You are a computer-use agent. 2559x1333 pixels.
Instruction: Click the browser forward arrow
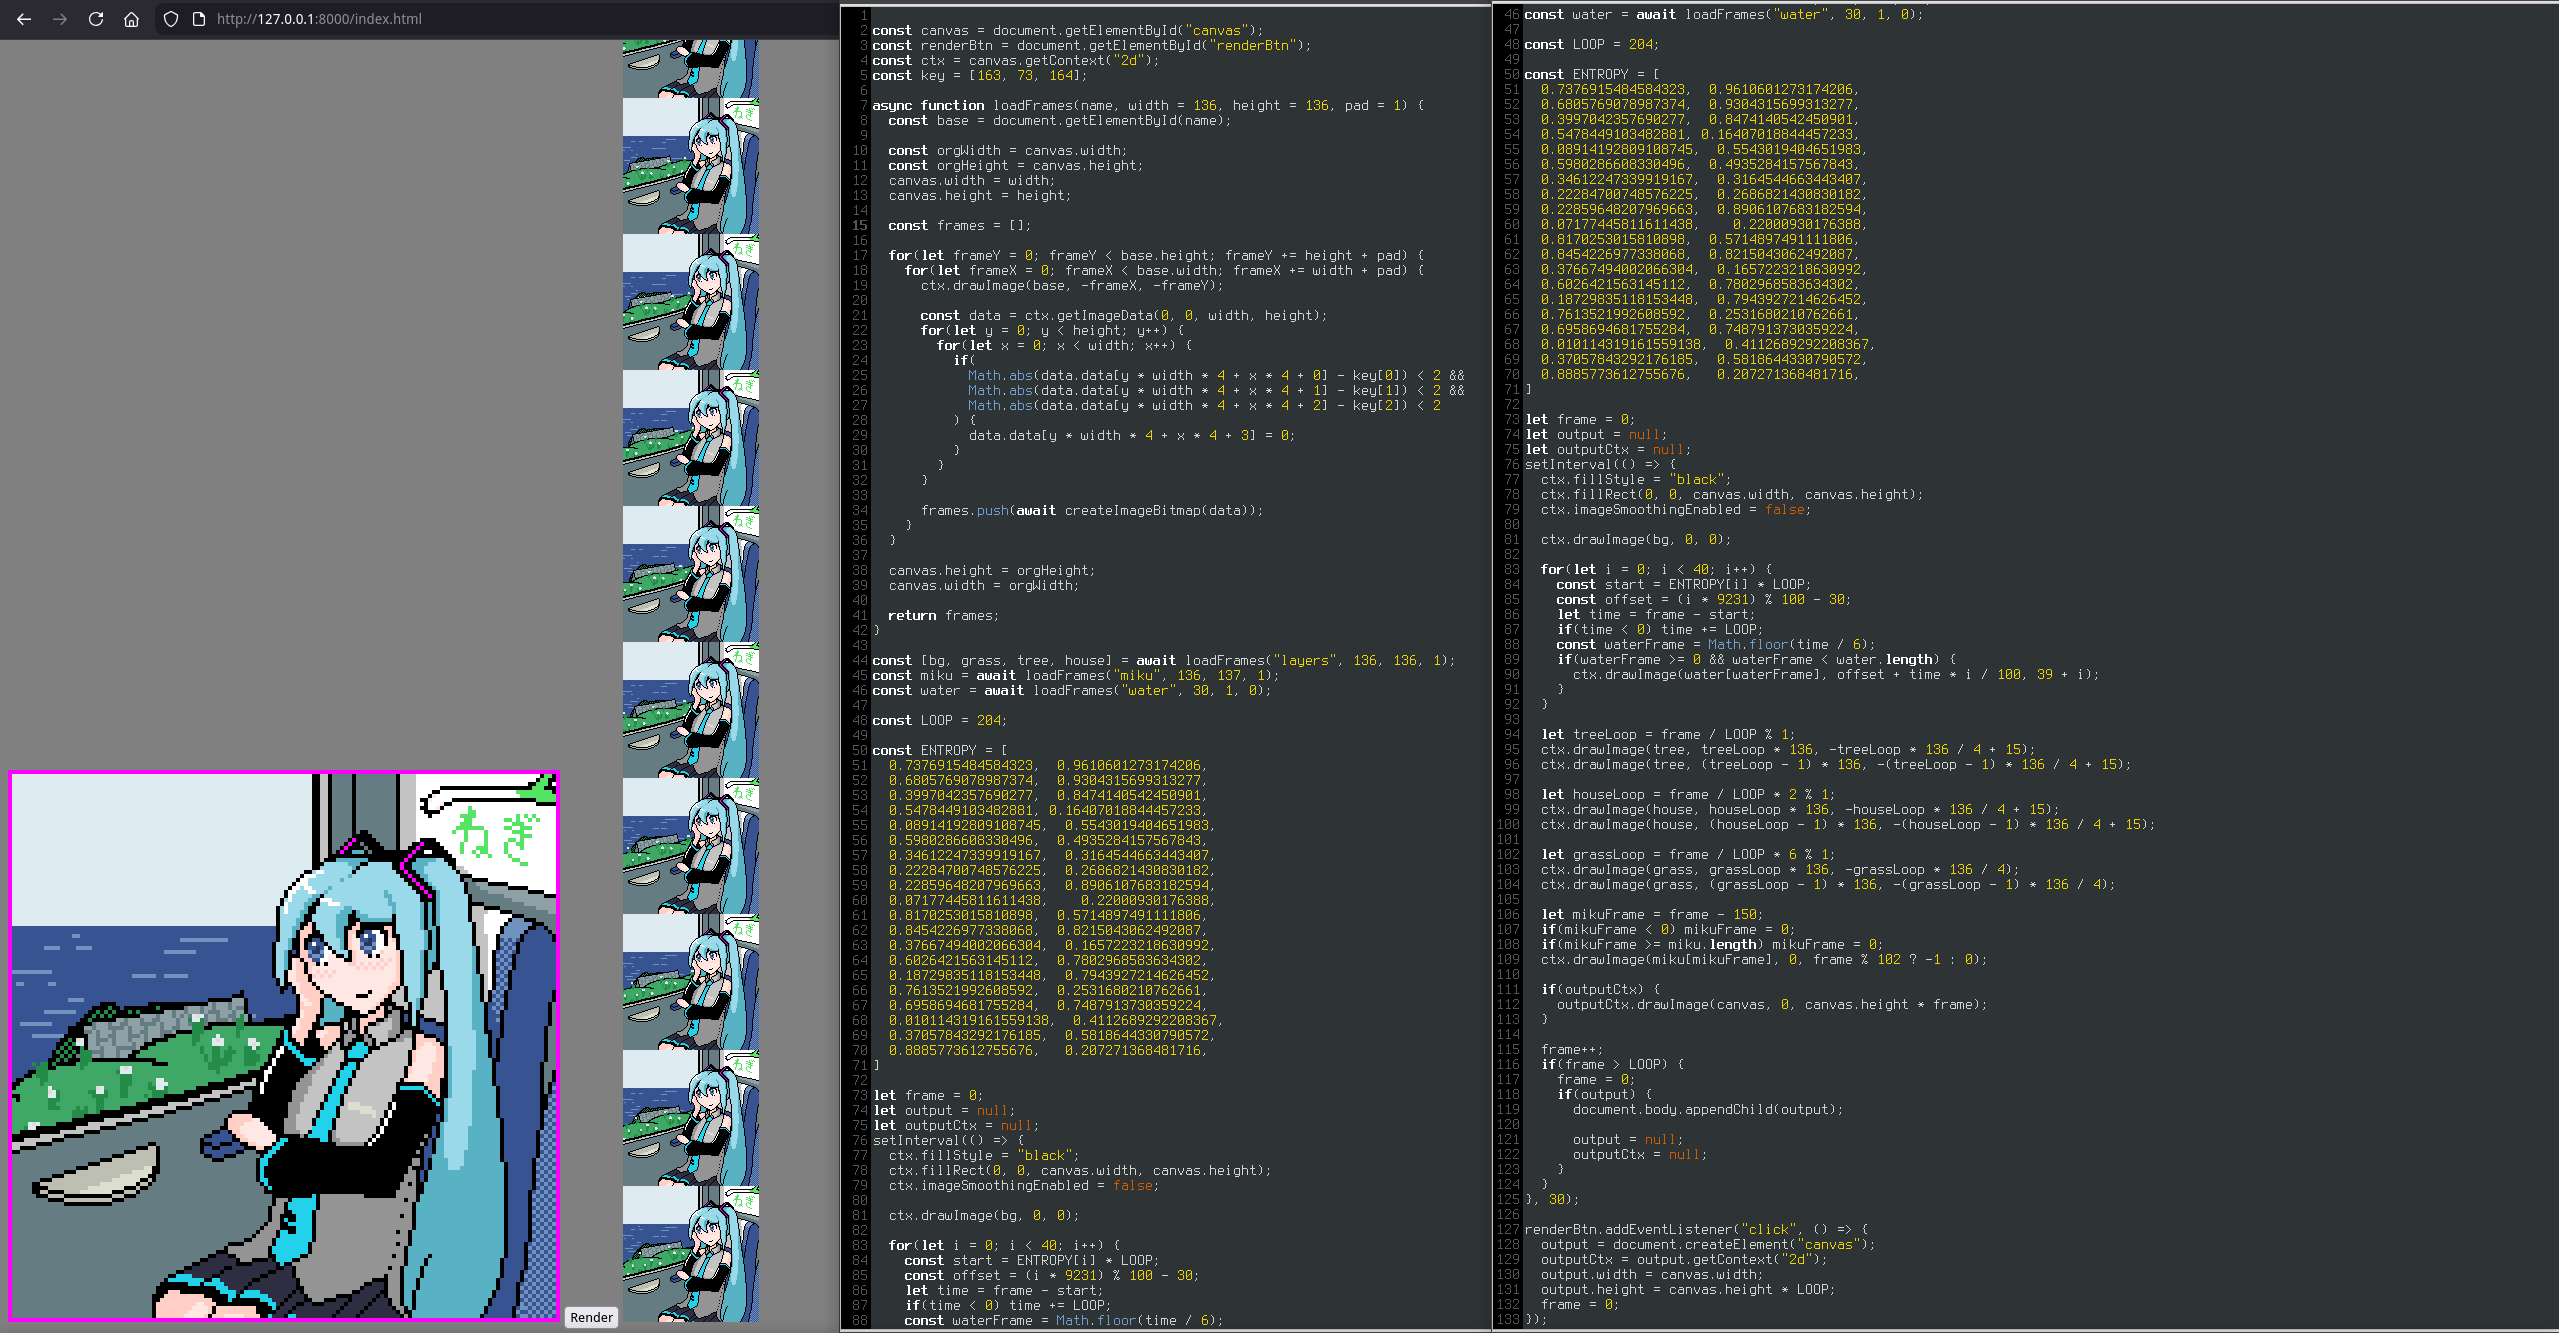coord(60,19)
